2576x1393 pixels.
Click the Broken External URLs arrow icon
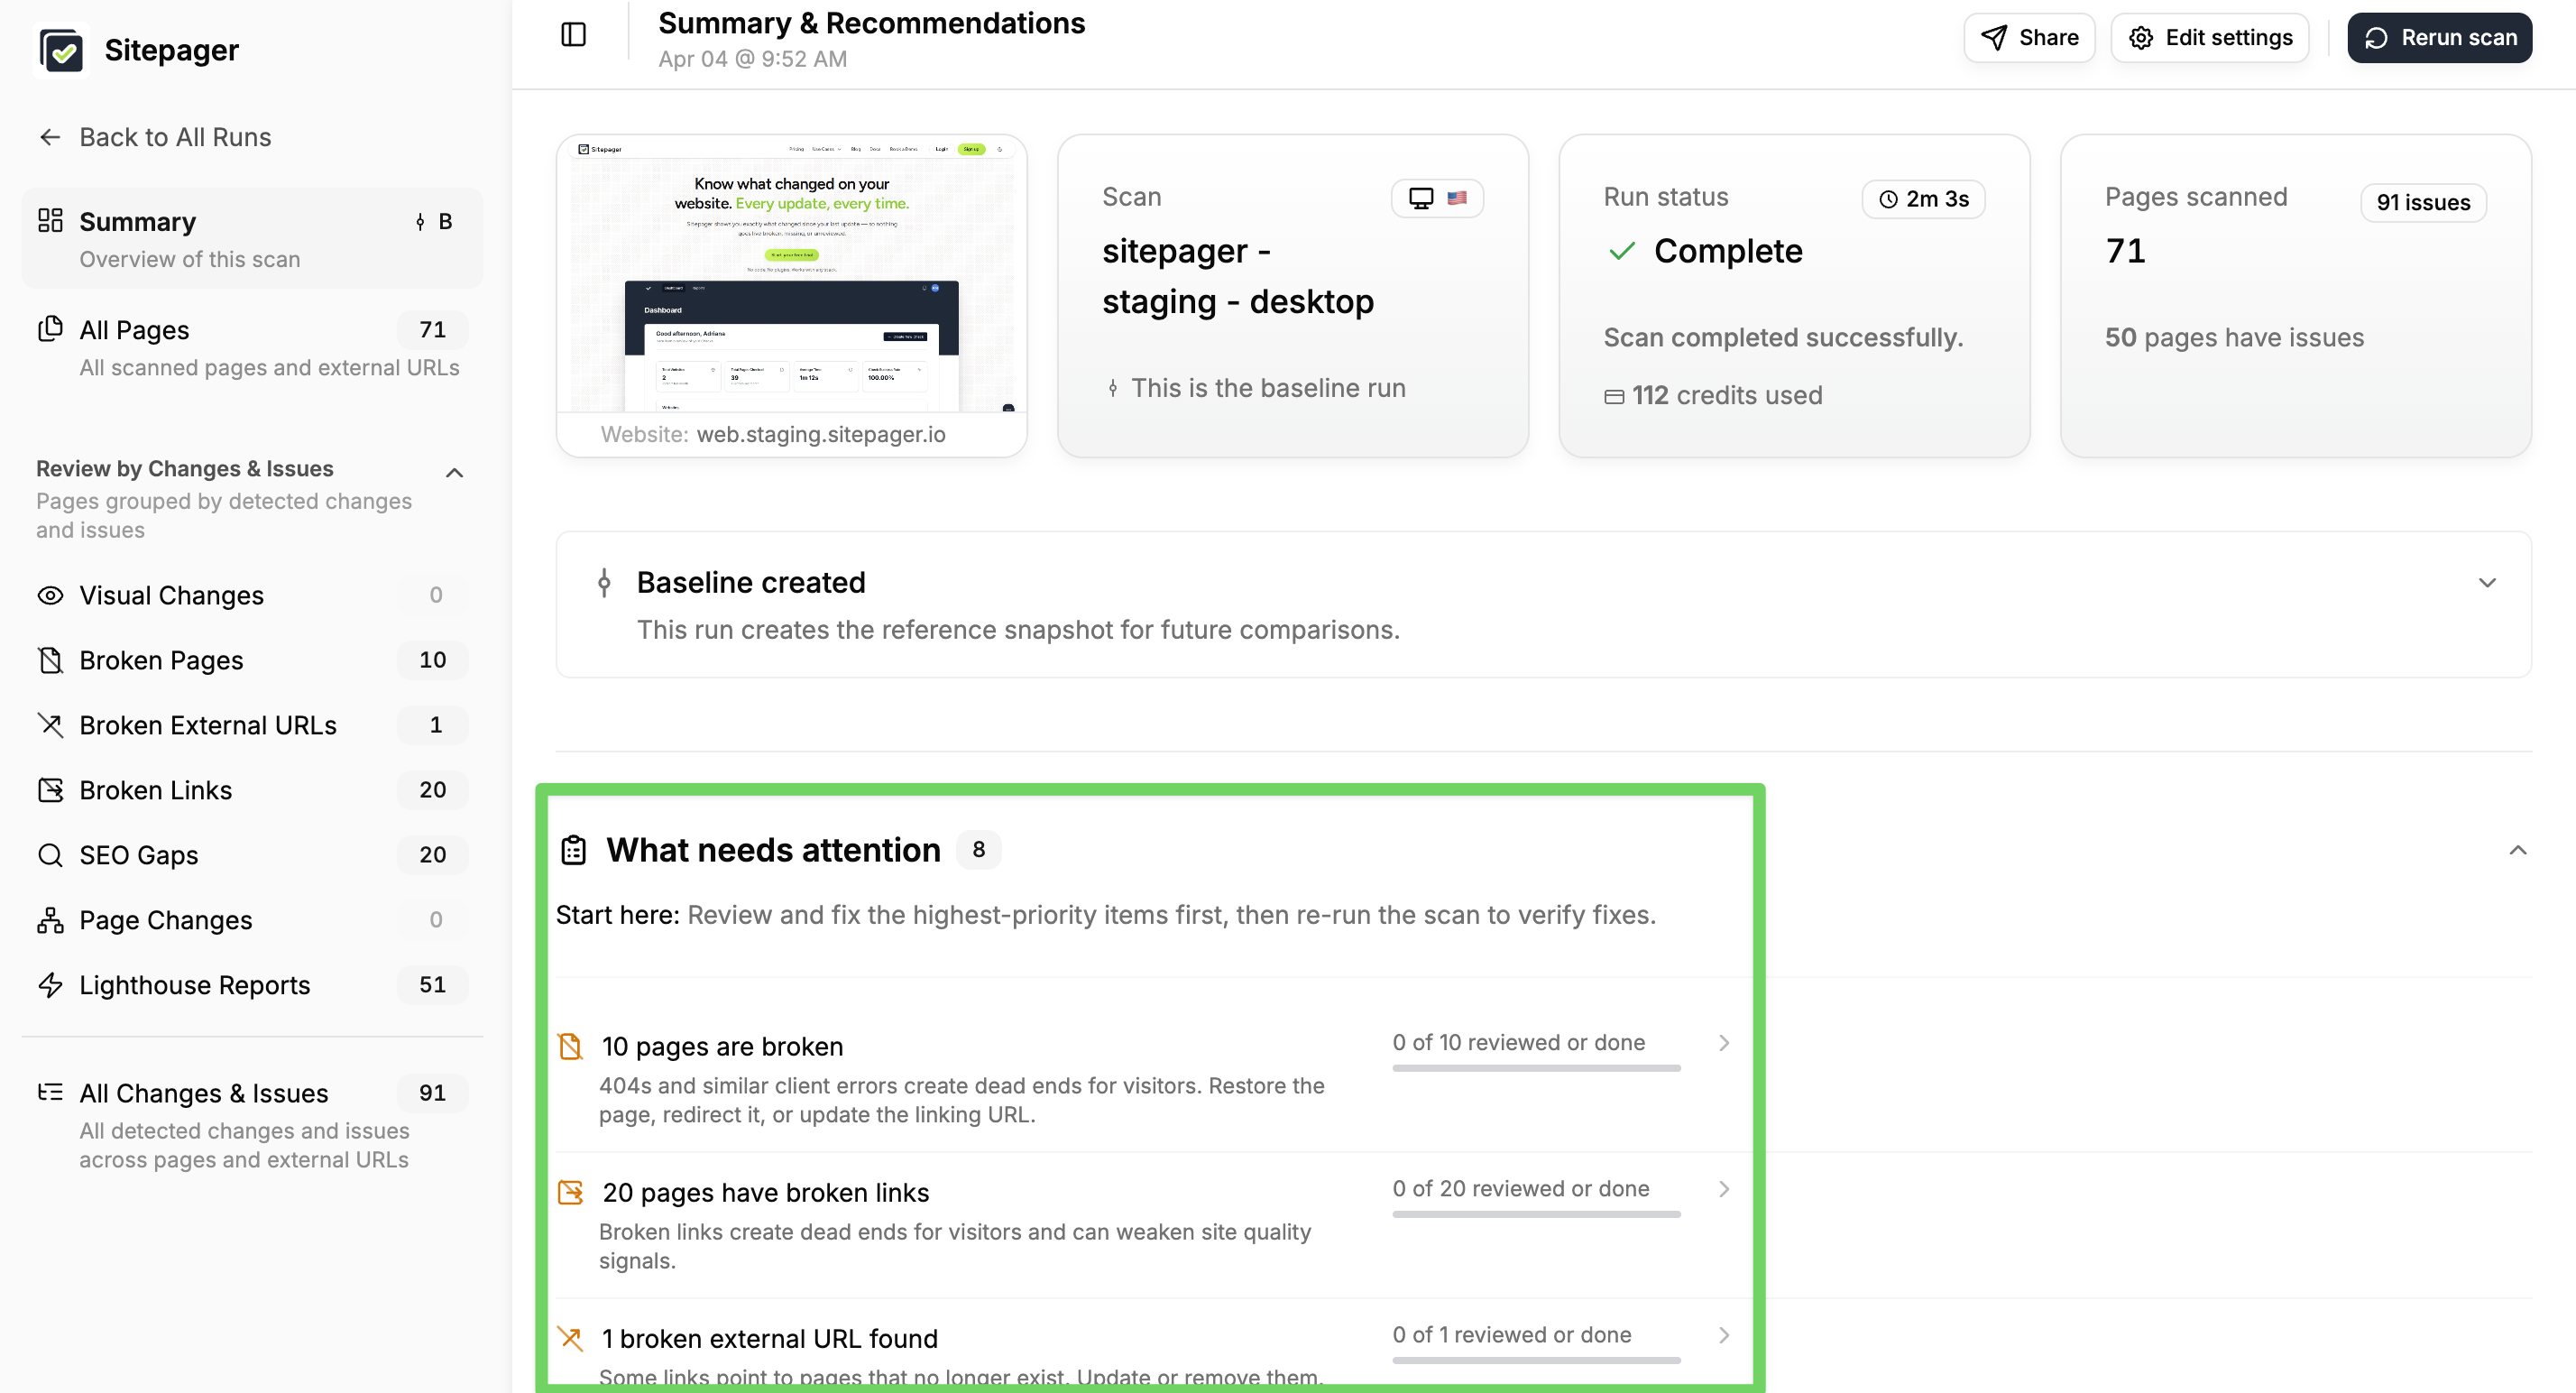[50, 724]
